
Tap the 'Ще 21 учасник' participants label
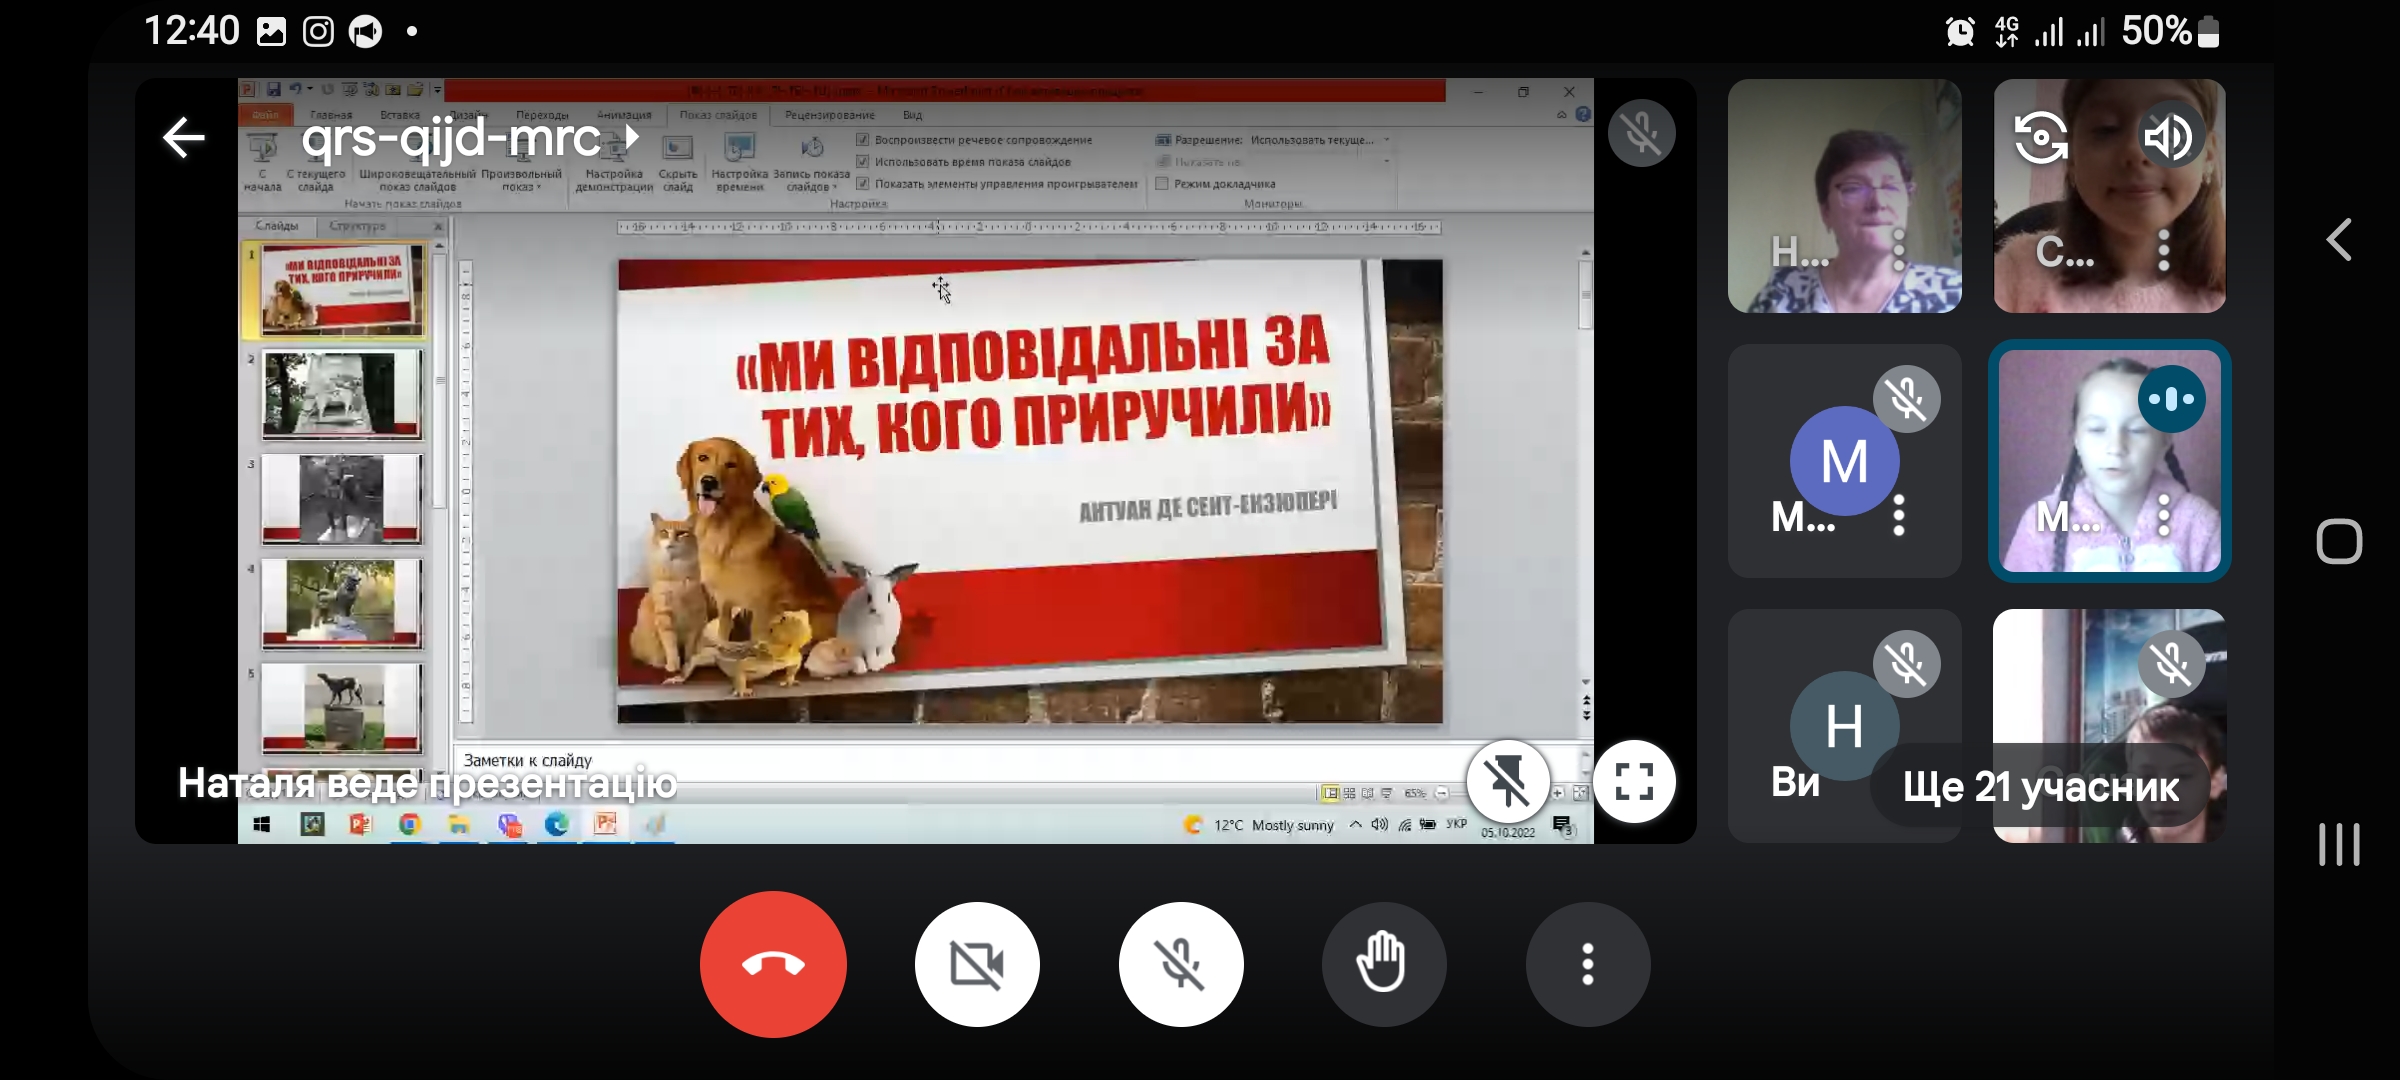tap(2040, 787)
